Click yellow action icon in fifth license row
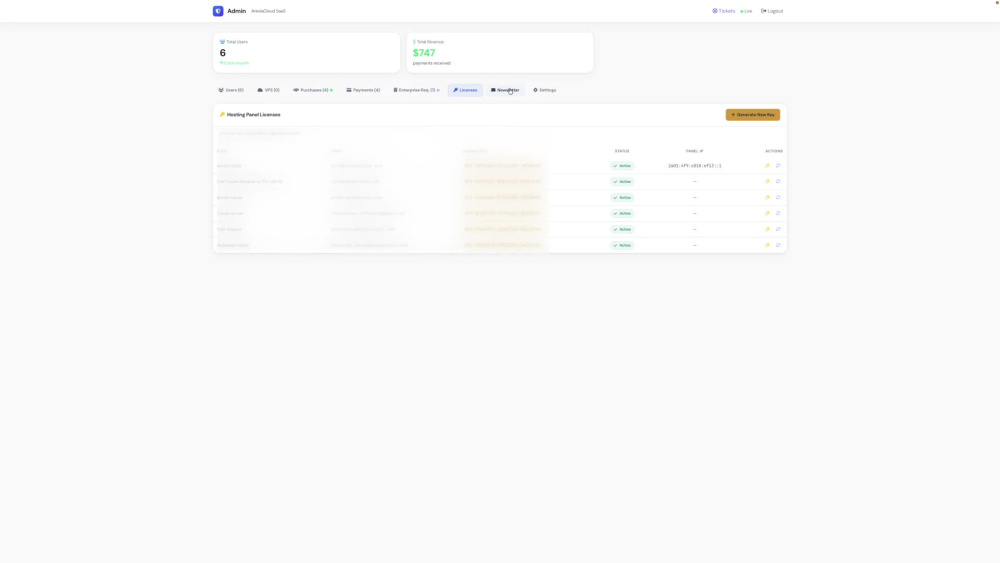Image resolution: width=1000 pixels, height=563 pixels. pyautogui.click(x=767, y=230)
